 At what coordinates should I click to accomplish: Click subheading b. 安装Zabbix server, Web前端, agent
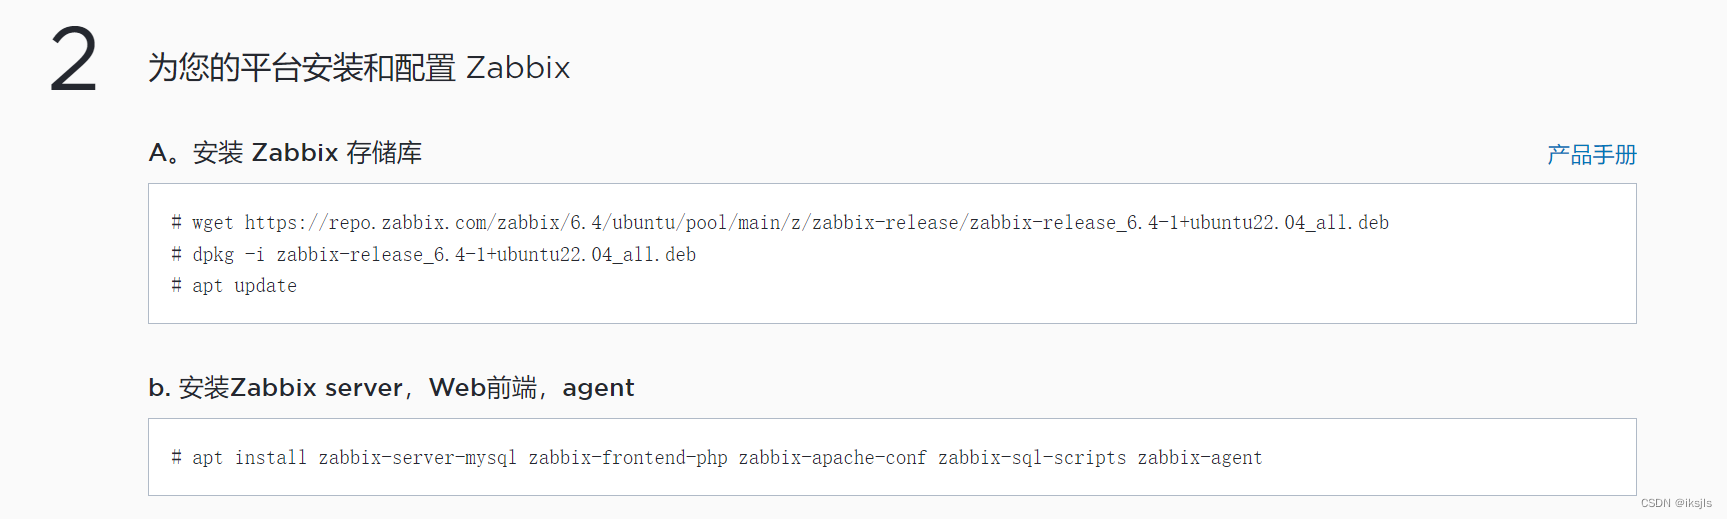391,388
